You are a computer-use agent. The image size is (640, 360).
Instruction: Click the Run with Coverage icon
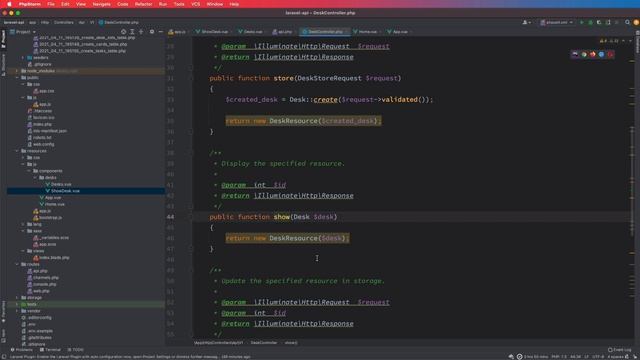599,22
